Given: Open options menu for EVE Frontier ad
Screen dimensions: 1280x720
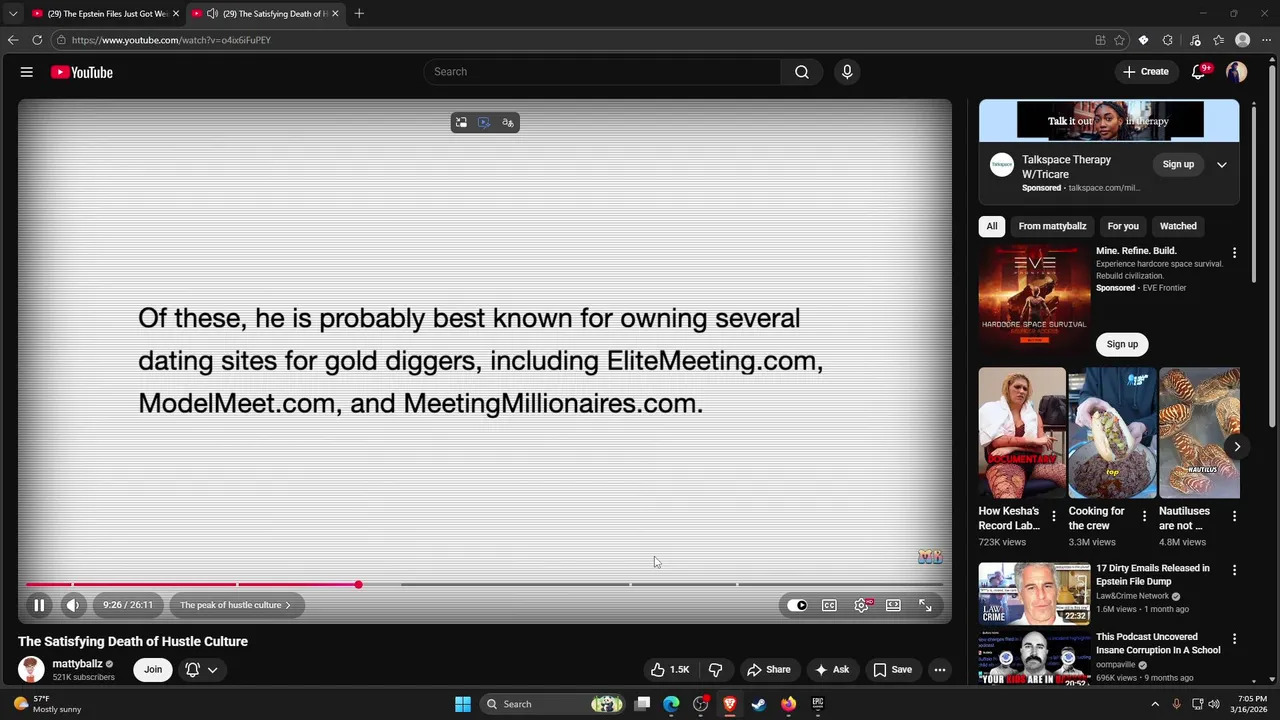Looking at the screenshot, I should (1234, 253).
